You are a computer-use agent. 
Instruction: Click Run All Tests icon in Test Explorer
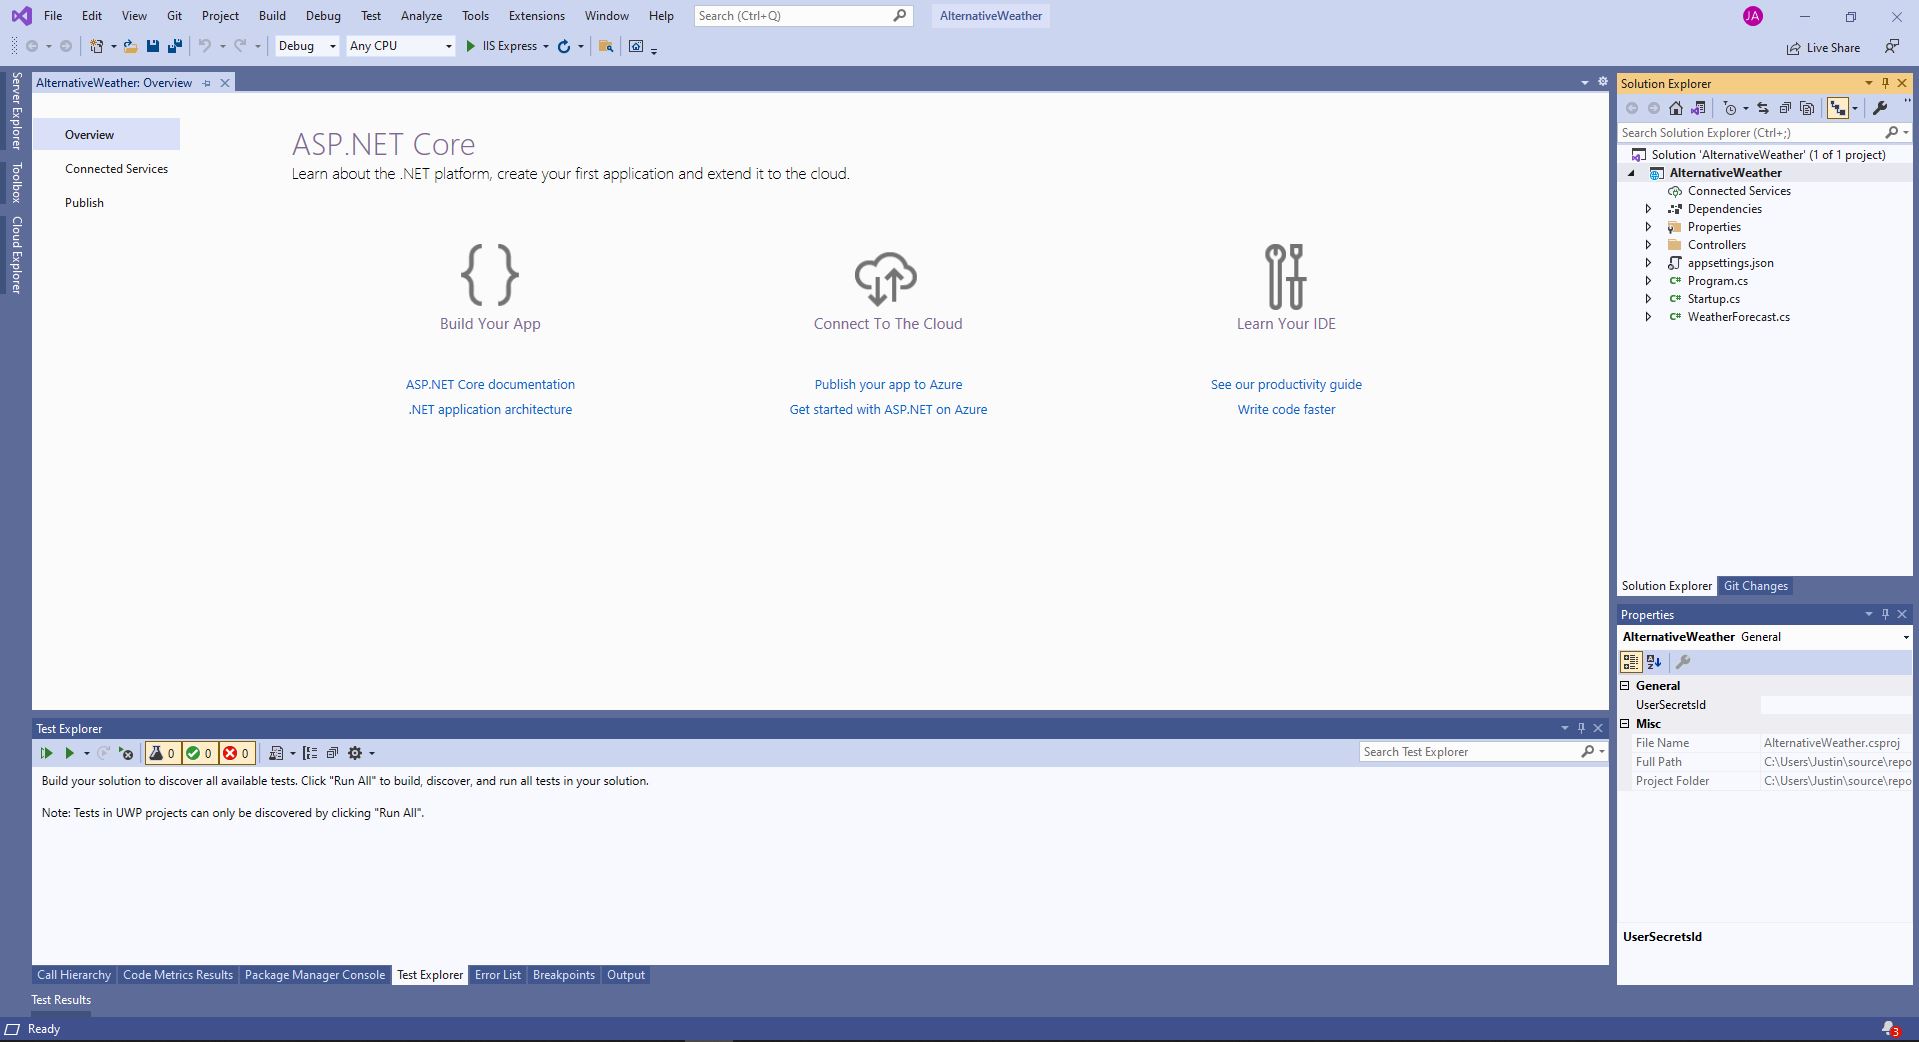46,753
